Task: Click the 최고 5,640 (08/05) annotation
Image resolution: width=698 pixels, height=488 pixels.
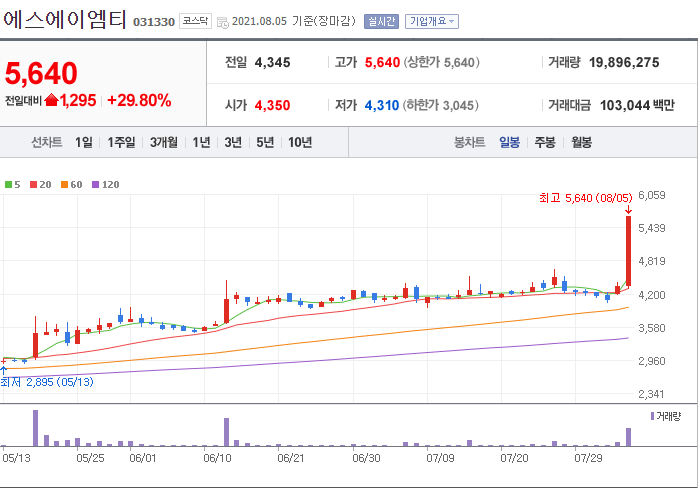Action: pos(585,198)
